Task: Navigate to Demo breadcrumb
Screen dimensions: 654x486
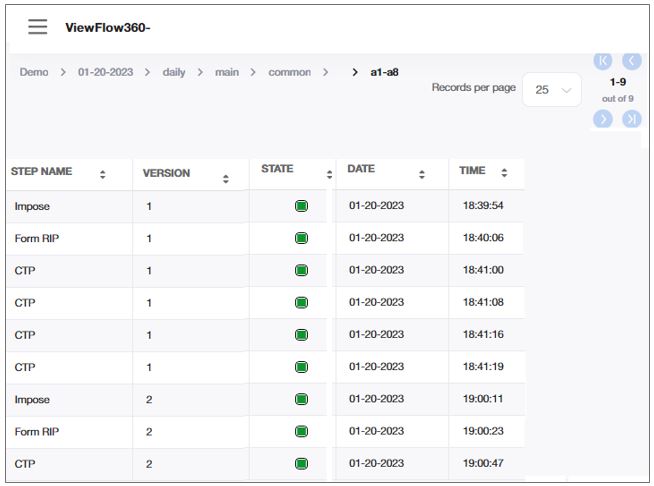Action: (34, 73)
